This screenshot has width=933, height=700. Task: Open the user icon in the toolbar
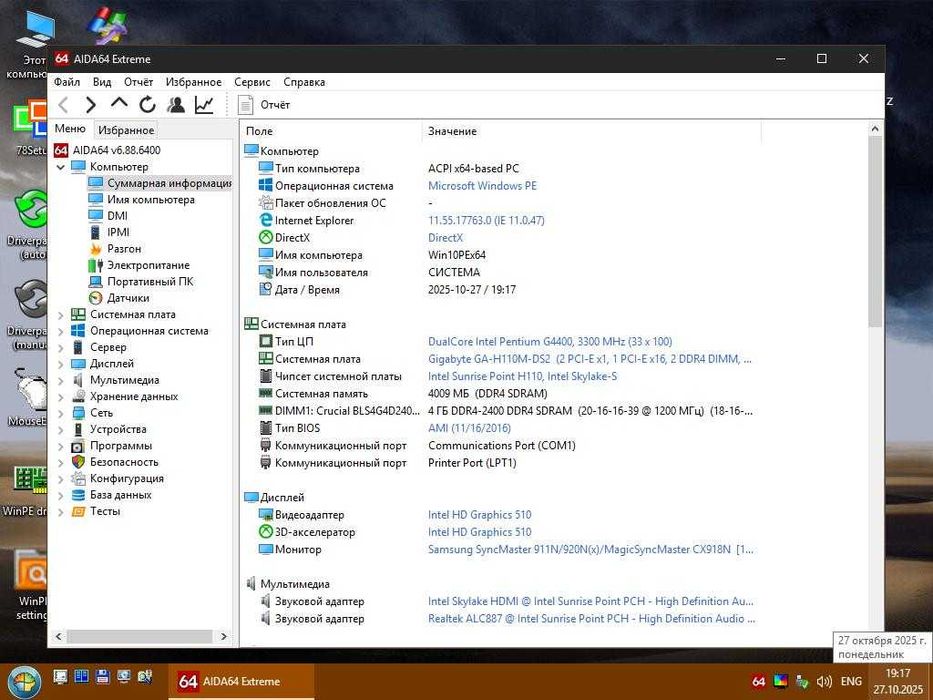pos(176,105)
